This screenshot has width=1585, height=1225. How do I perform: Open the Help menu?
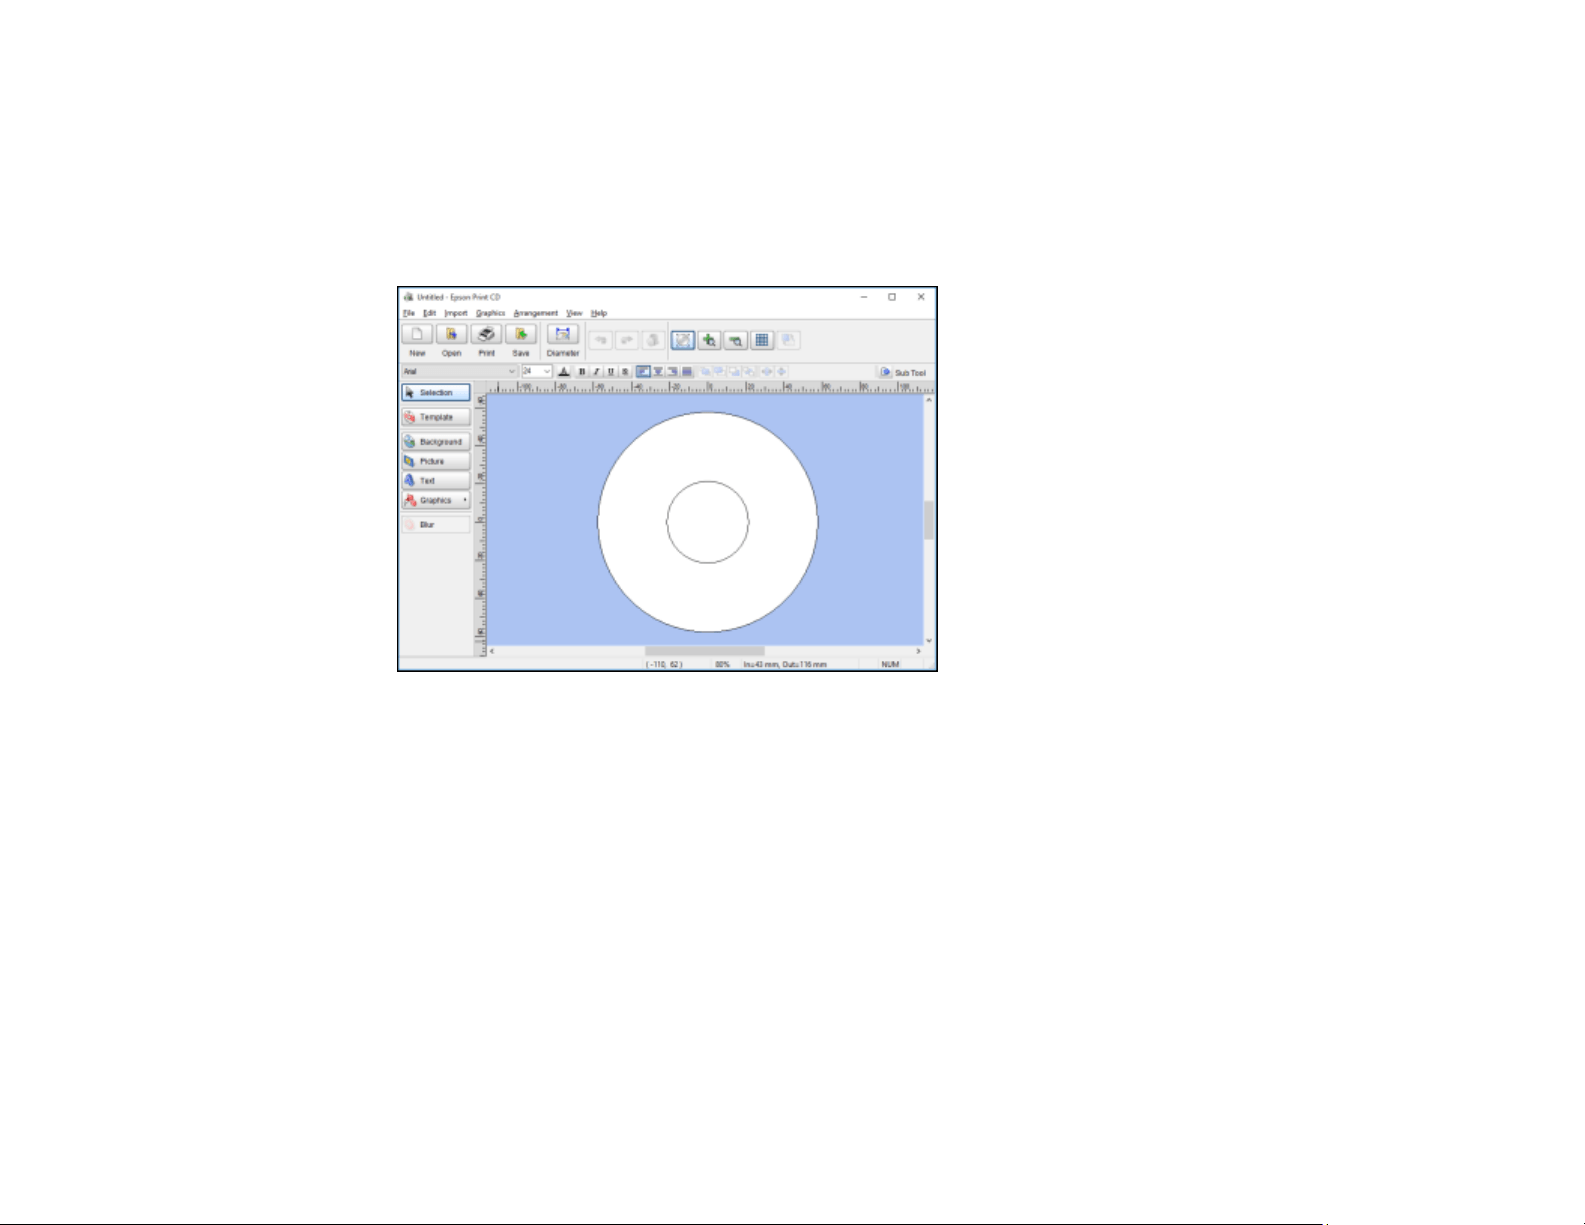[x=598, y=313]
